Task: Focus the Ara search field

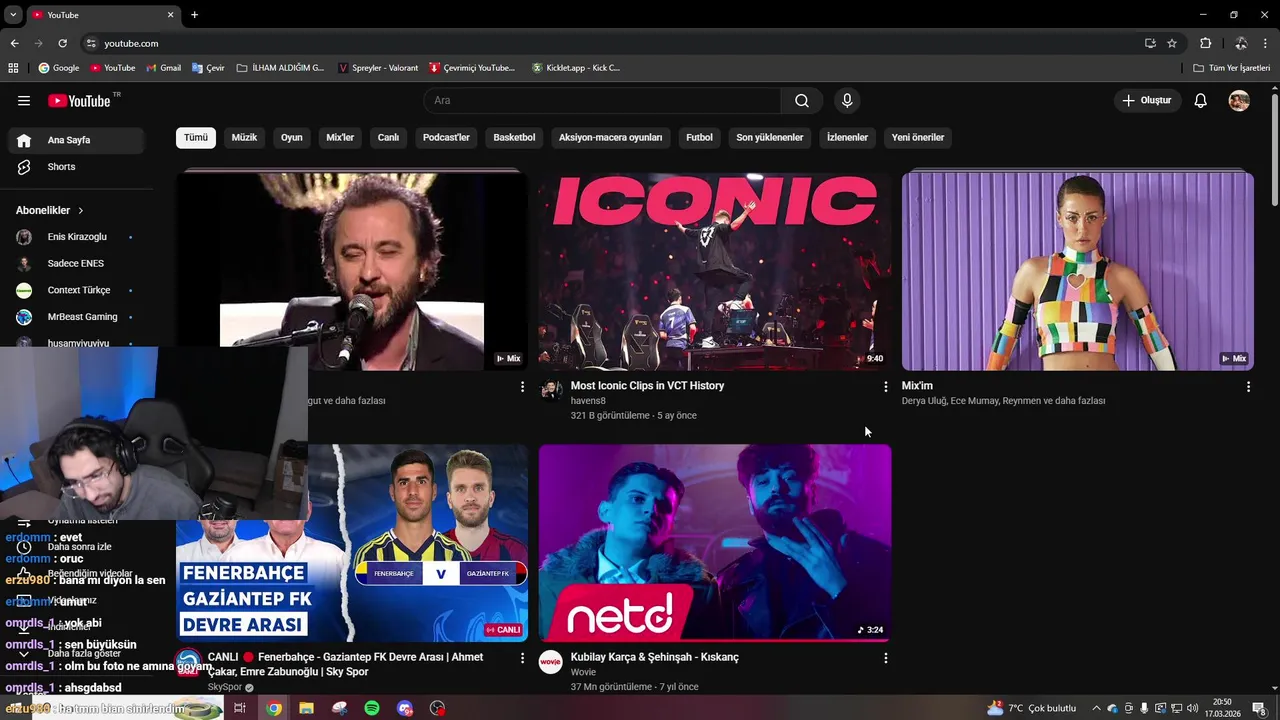Action: pos(602,100)
